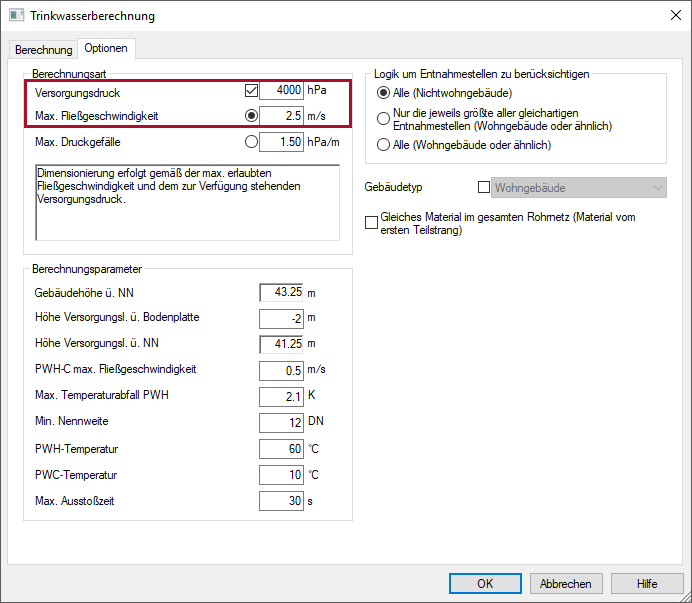Switch to the Berechnung tab
Viewport: 692px width, 603px height.
[x=43, y=49]
